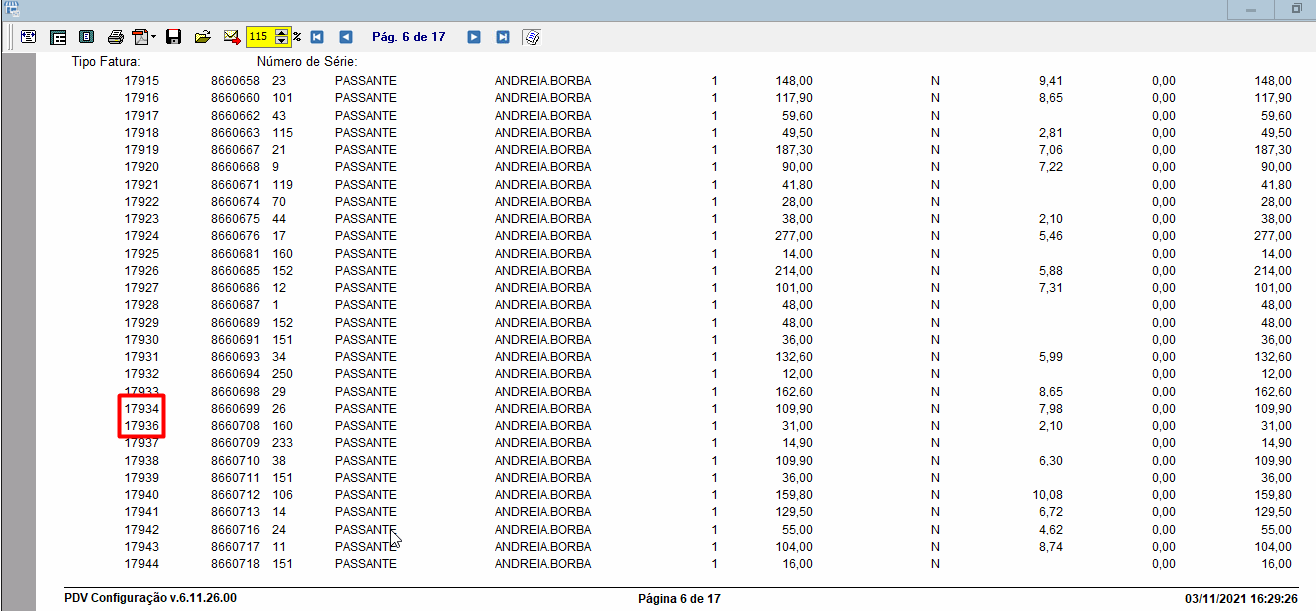Click the toolbar drag handle grip
1316x611 pixels.
point(11,37)
